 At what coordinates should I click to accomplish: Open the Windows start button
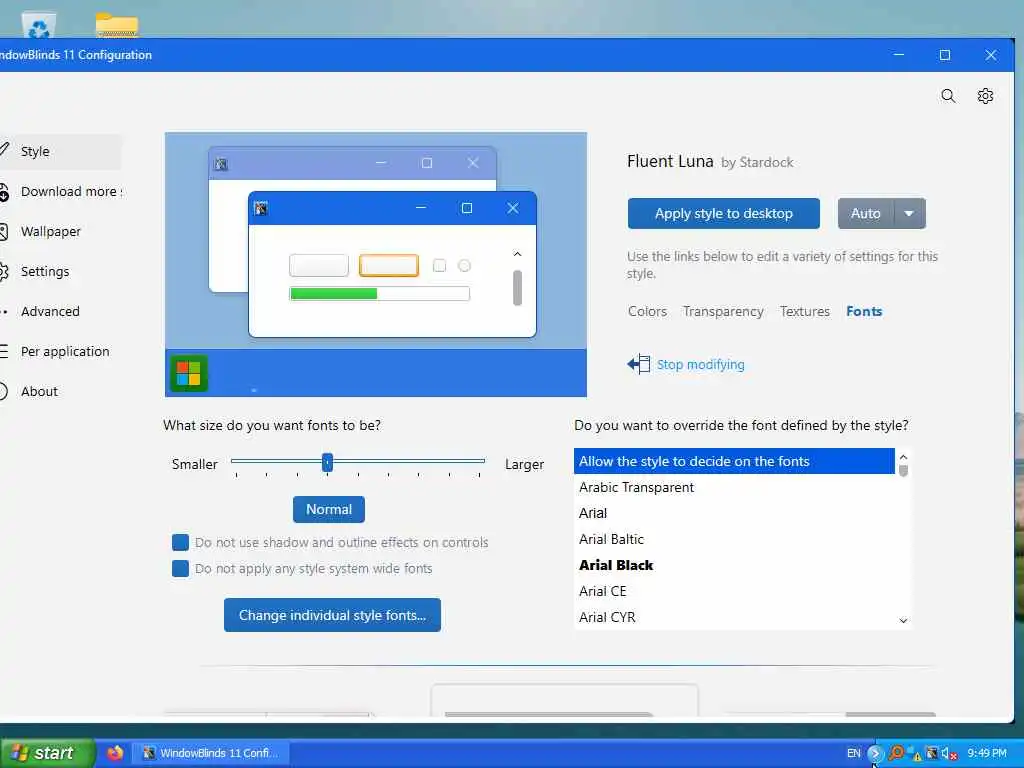click(x=47, y=753)
